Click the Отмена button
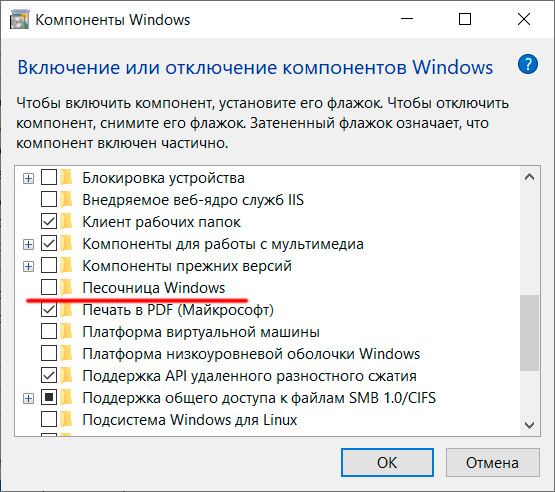This screenshot has width=555, height=492. (x=492, y=462)
